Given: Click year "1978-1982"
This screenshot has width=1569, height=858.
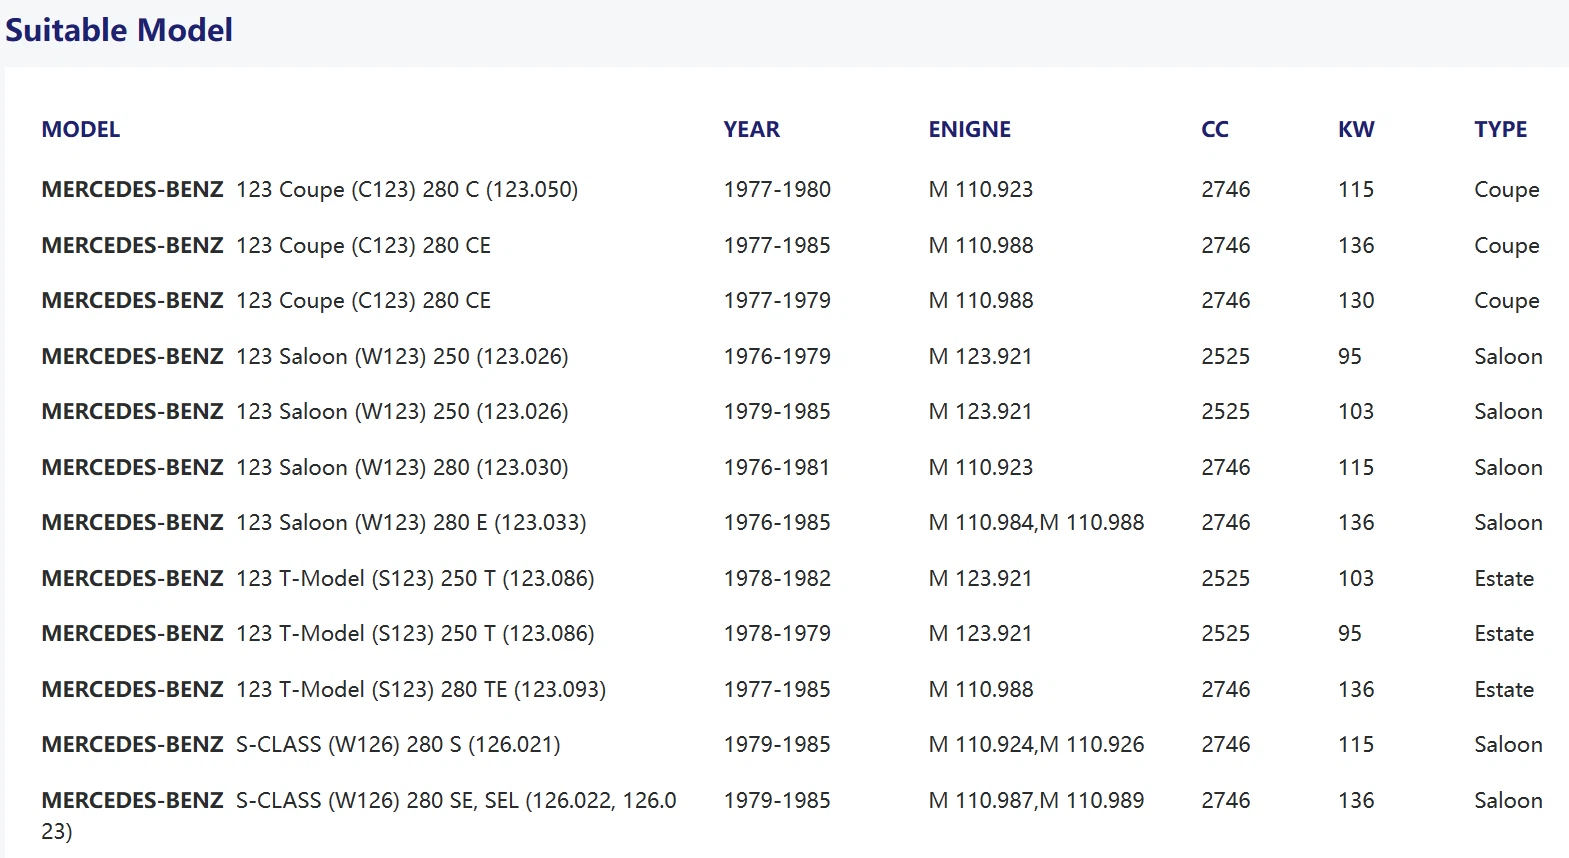Looking at the screenshot, I should 777,578.
